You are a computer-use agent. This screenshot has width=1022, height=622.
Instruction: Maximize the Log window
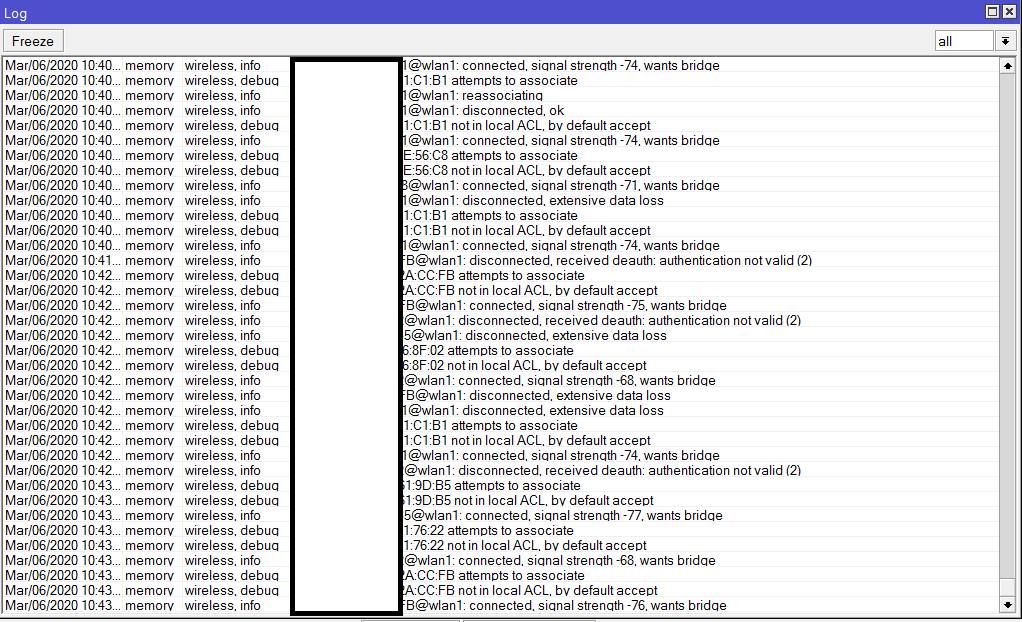[x=992, y=12]
